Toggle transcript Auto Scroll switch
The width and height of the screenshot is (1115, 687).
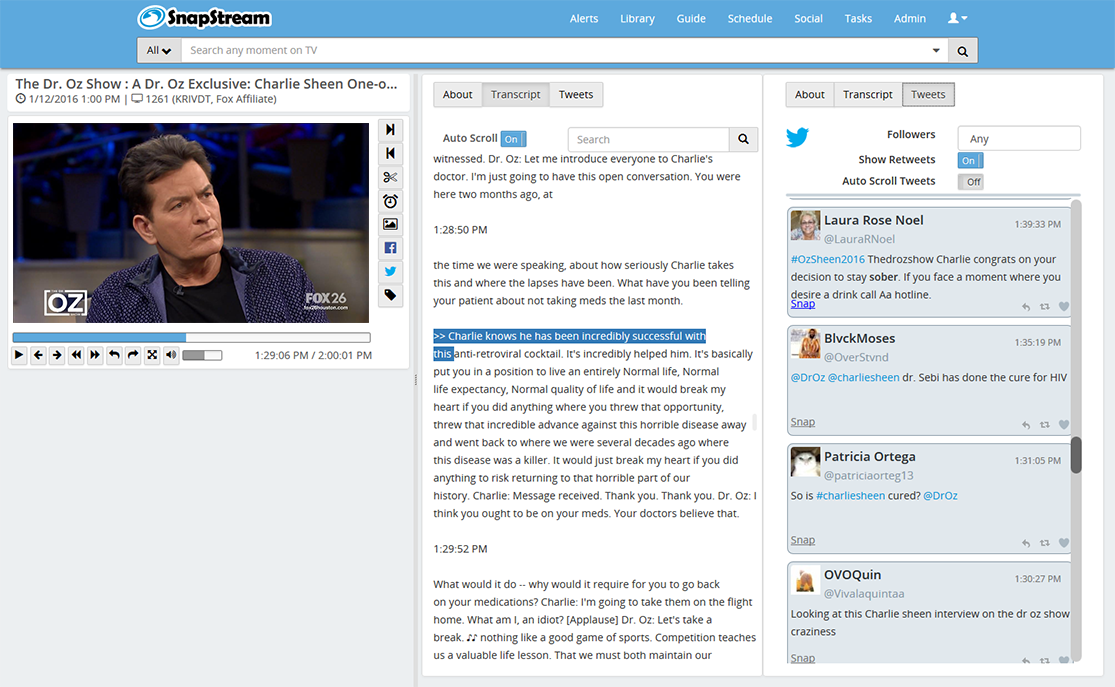[x=513, y=139]
